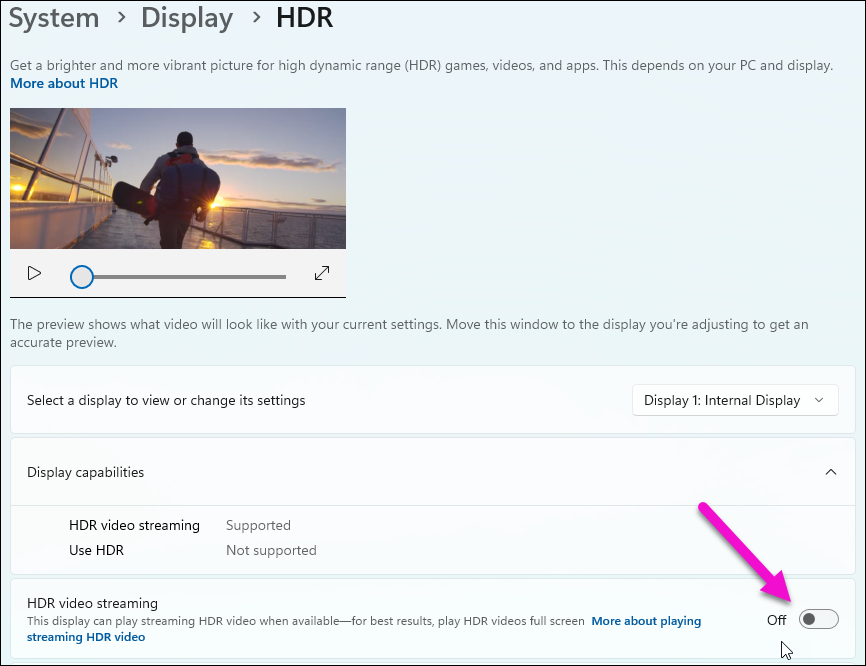This screenshot has width=866, height=666.
Task: Click the "Select a display" setting label
Action: 166,400
